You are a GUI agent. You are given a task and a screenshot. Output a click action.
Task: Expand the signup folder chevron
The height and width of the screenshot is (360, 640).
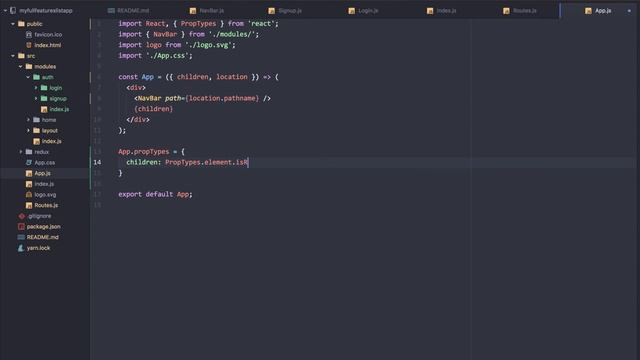(36, 98)
